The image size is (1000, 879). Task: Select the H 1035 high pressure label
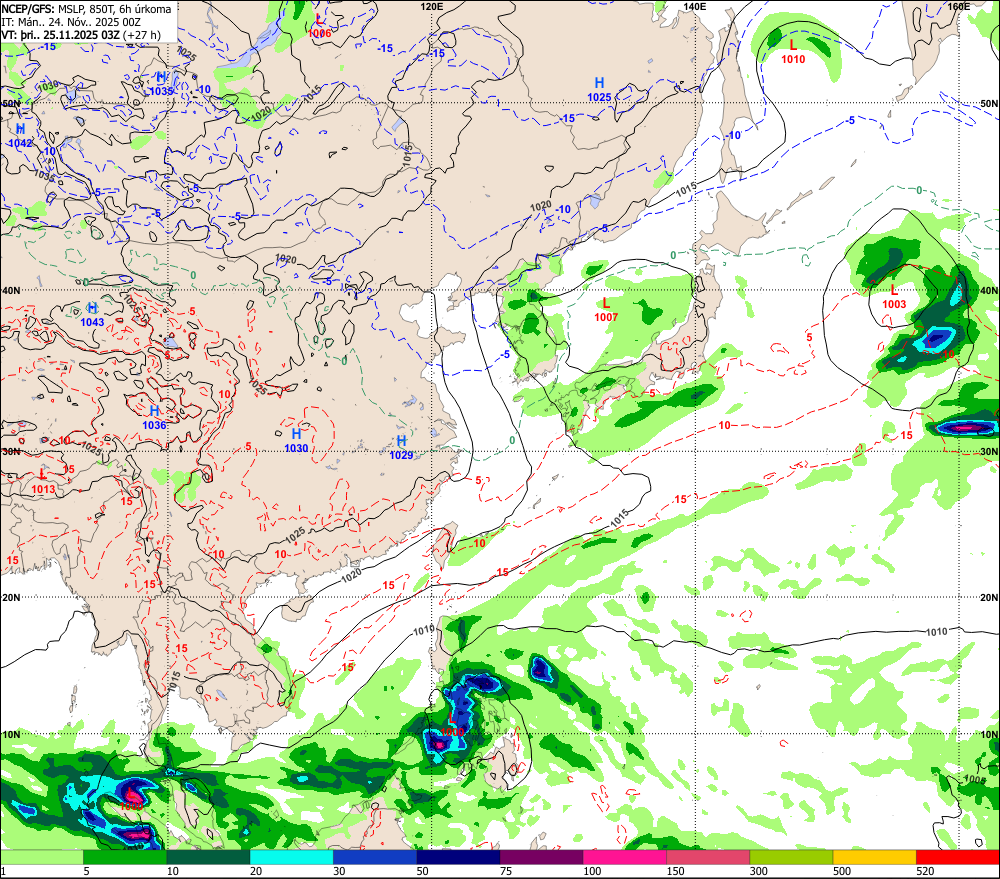(161, 84)
